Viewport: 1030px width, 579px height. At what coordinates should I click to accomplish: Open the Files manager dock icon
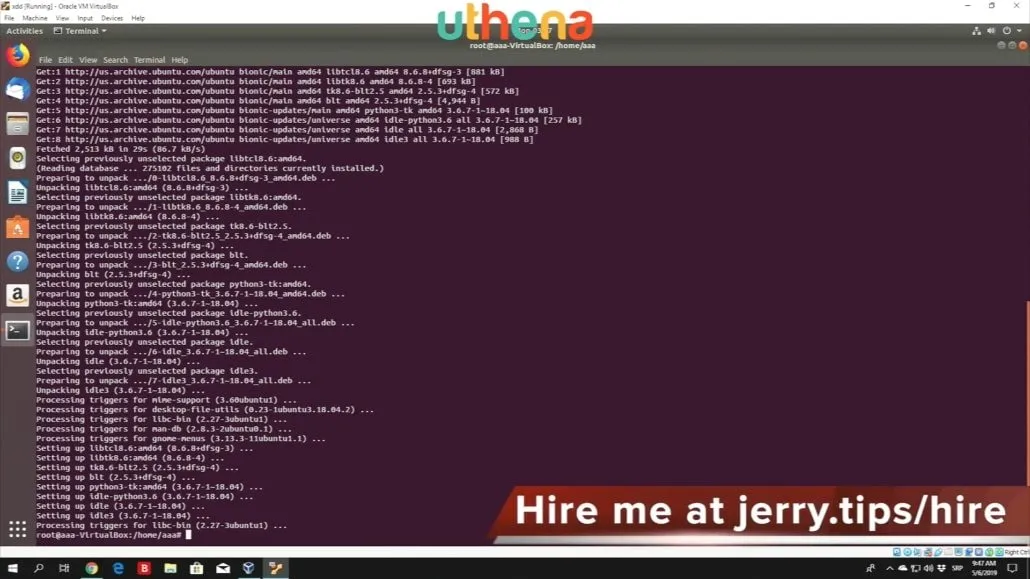(x=18, y=124)
